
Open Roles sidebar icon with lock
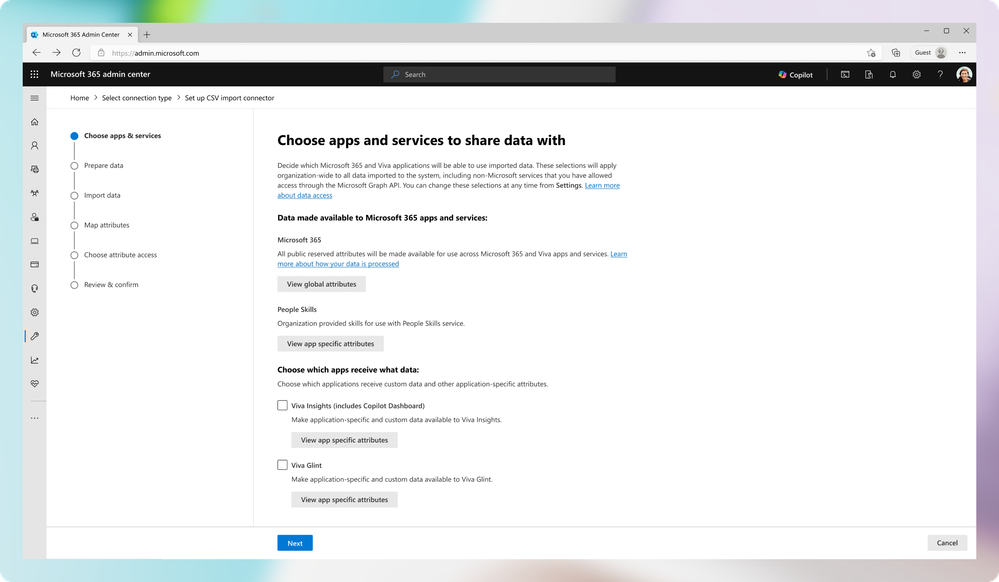tap(34, 217)
